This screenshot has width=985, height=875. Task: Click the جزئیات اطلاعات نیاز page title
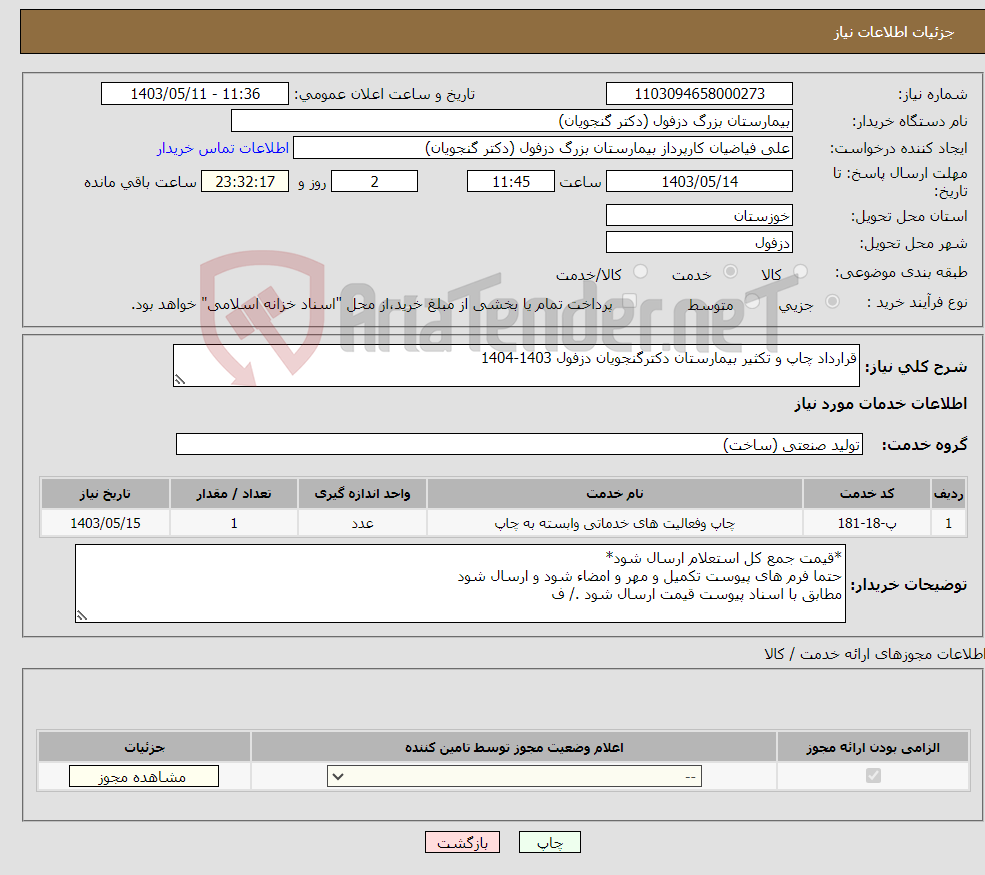894,32
